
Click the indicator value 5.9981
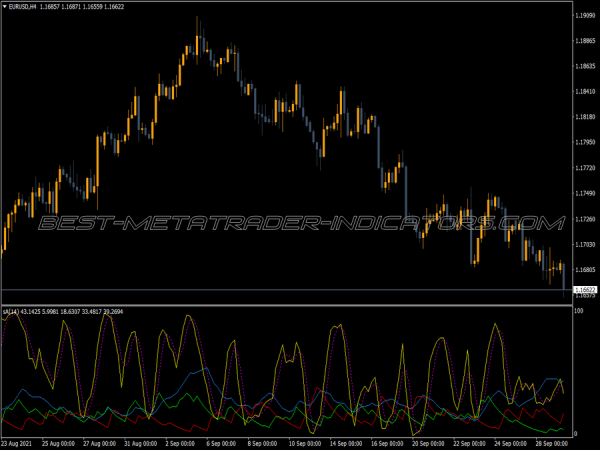coord(49,312)
